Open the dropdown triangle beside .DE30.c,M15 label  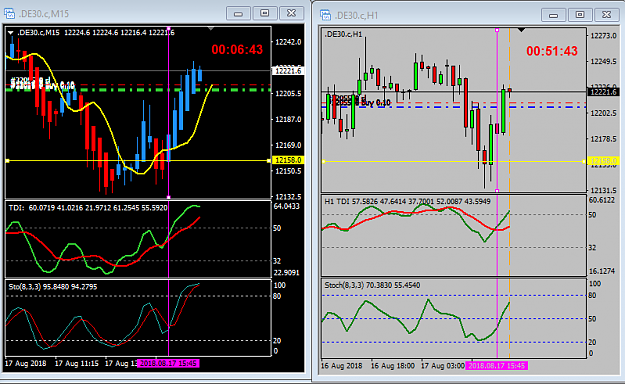[10, 33]
